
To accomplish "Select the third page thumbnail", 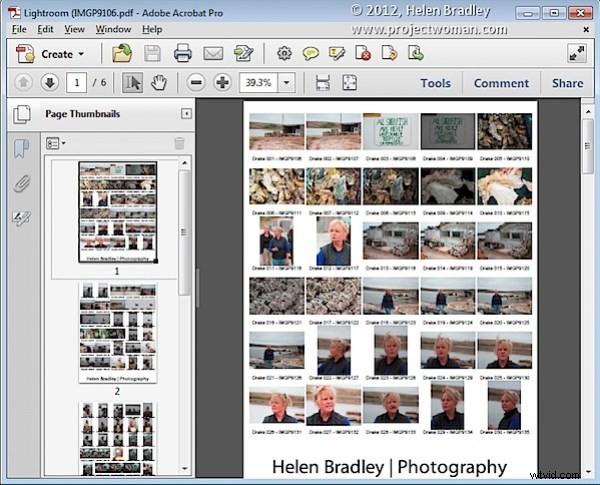I will [117, 439].
